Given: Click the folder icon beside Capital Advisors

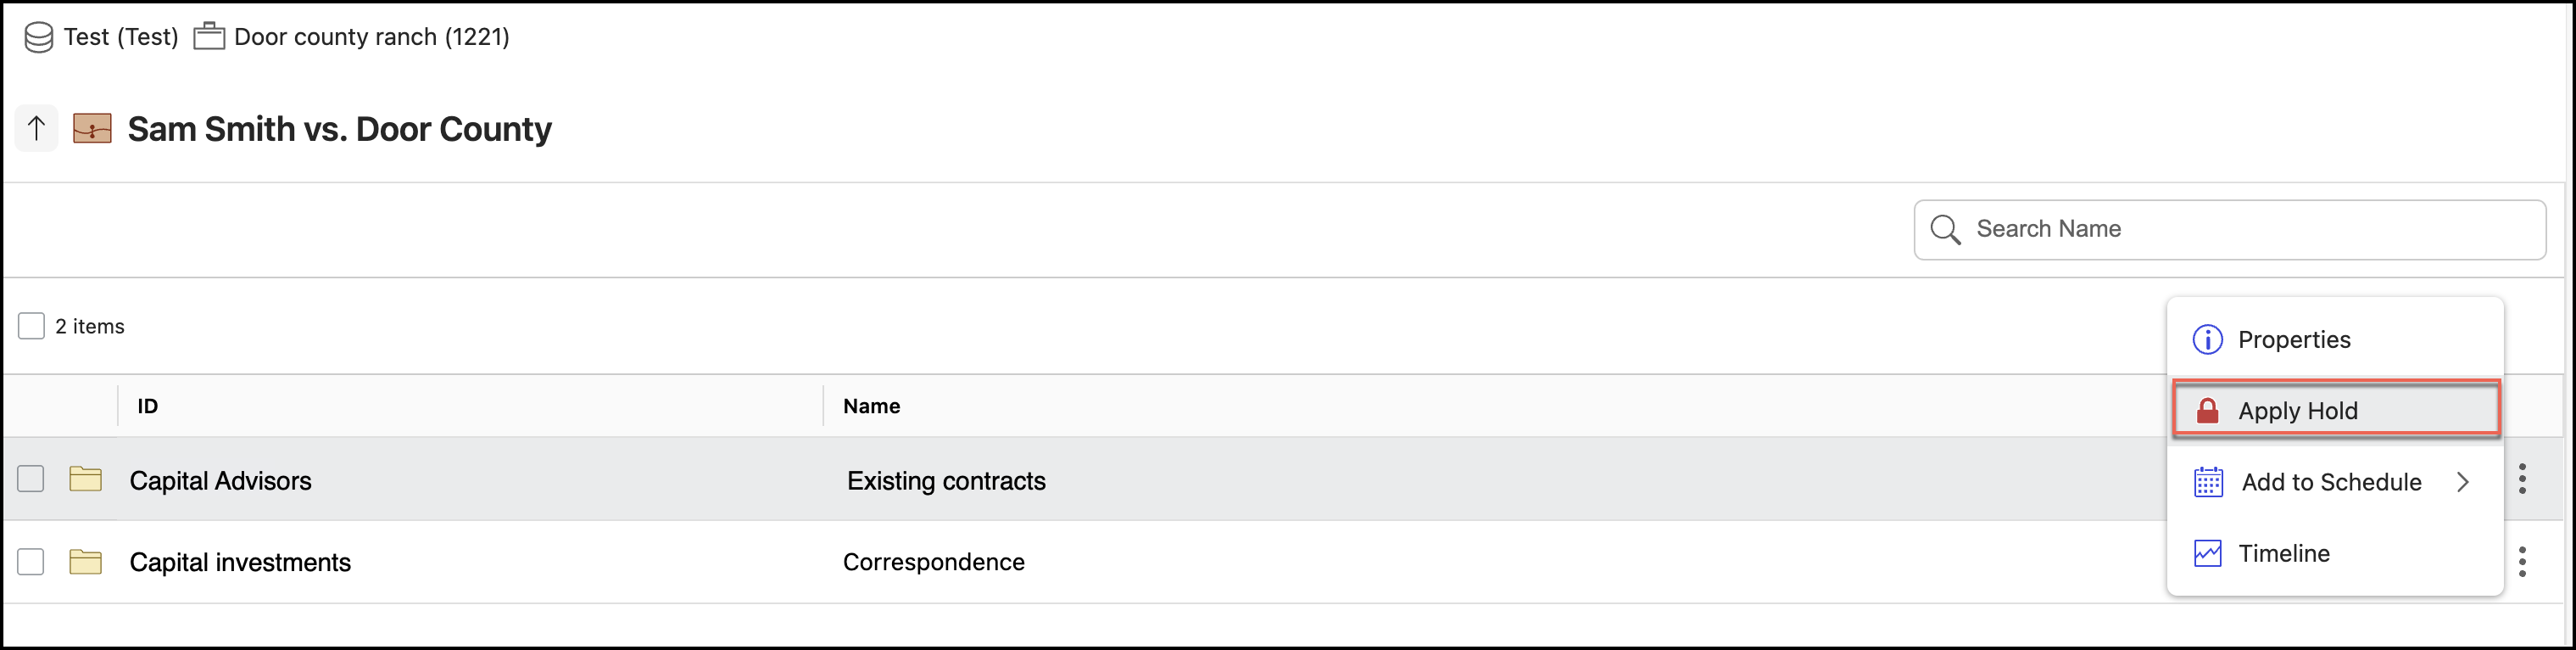Looking at the screenshot, I should 86,479.
